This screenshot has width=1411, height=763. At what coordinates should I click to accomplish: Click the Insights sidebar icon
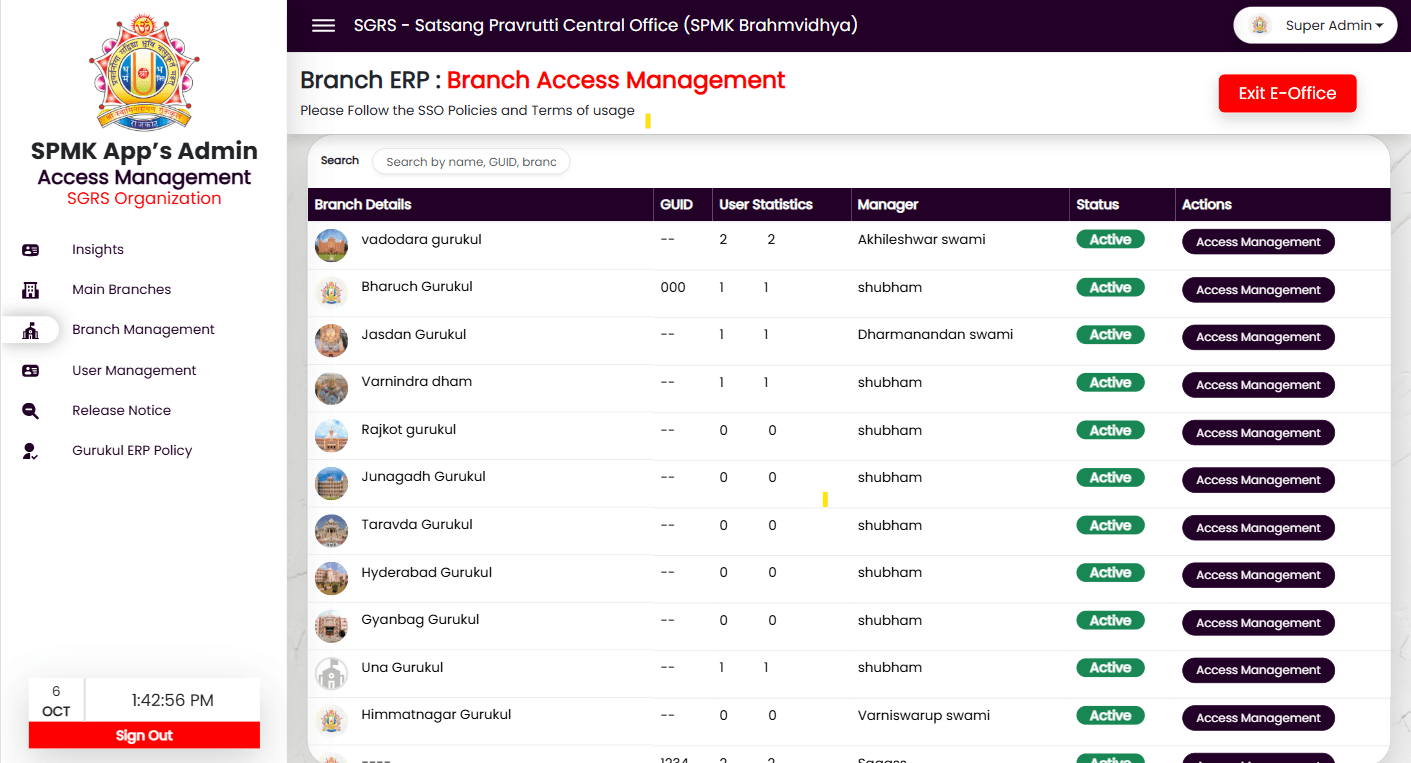[x=30, y=250]
